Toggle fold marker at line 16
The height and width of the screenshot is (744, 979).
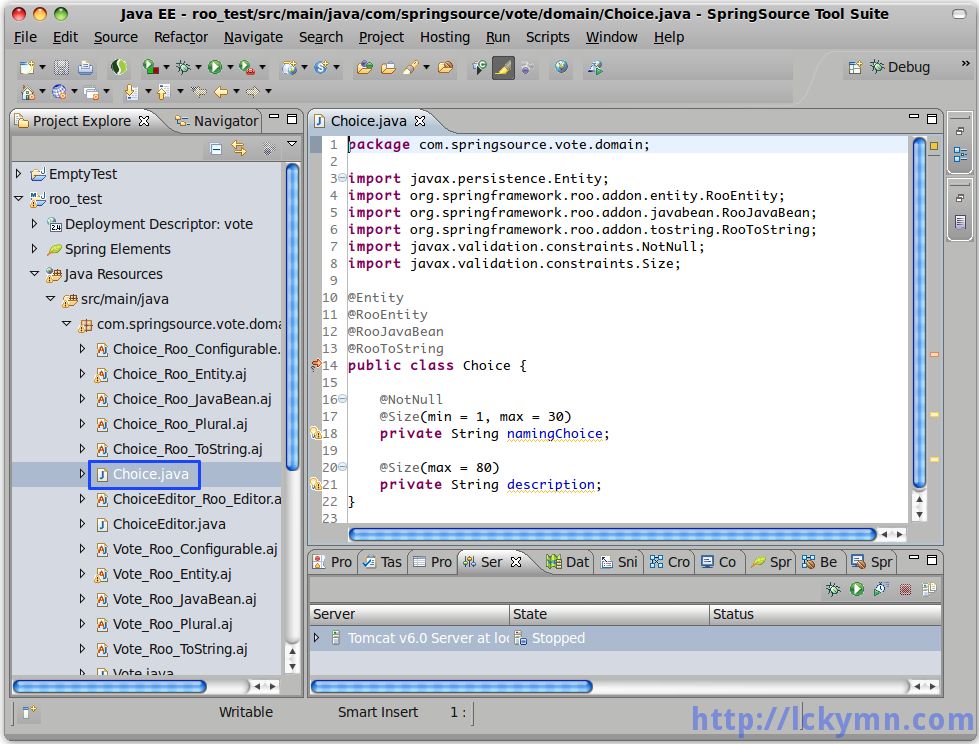342,398
